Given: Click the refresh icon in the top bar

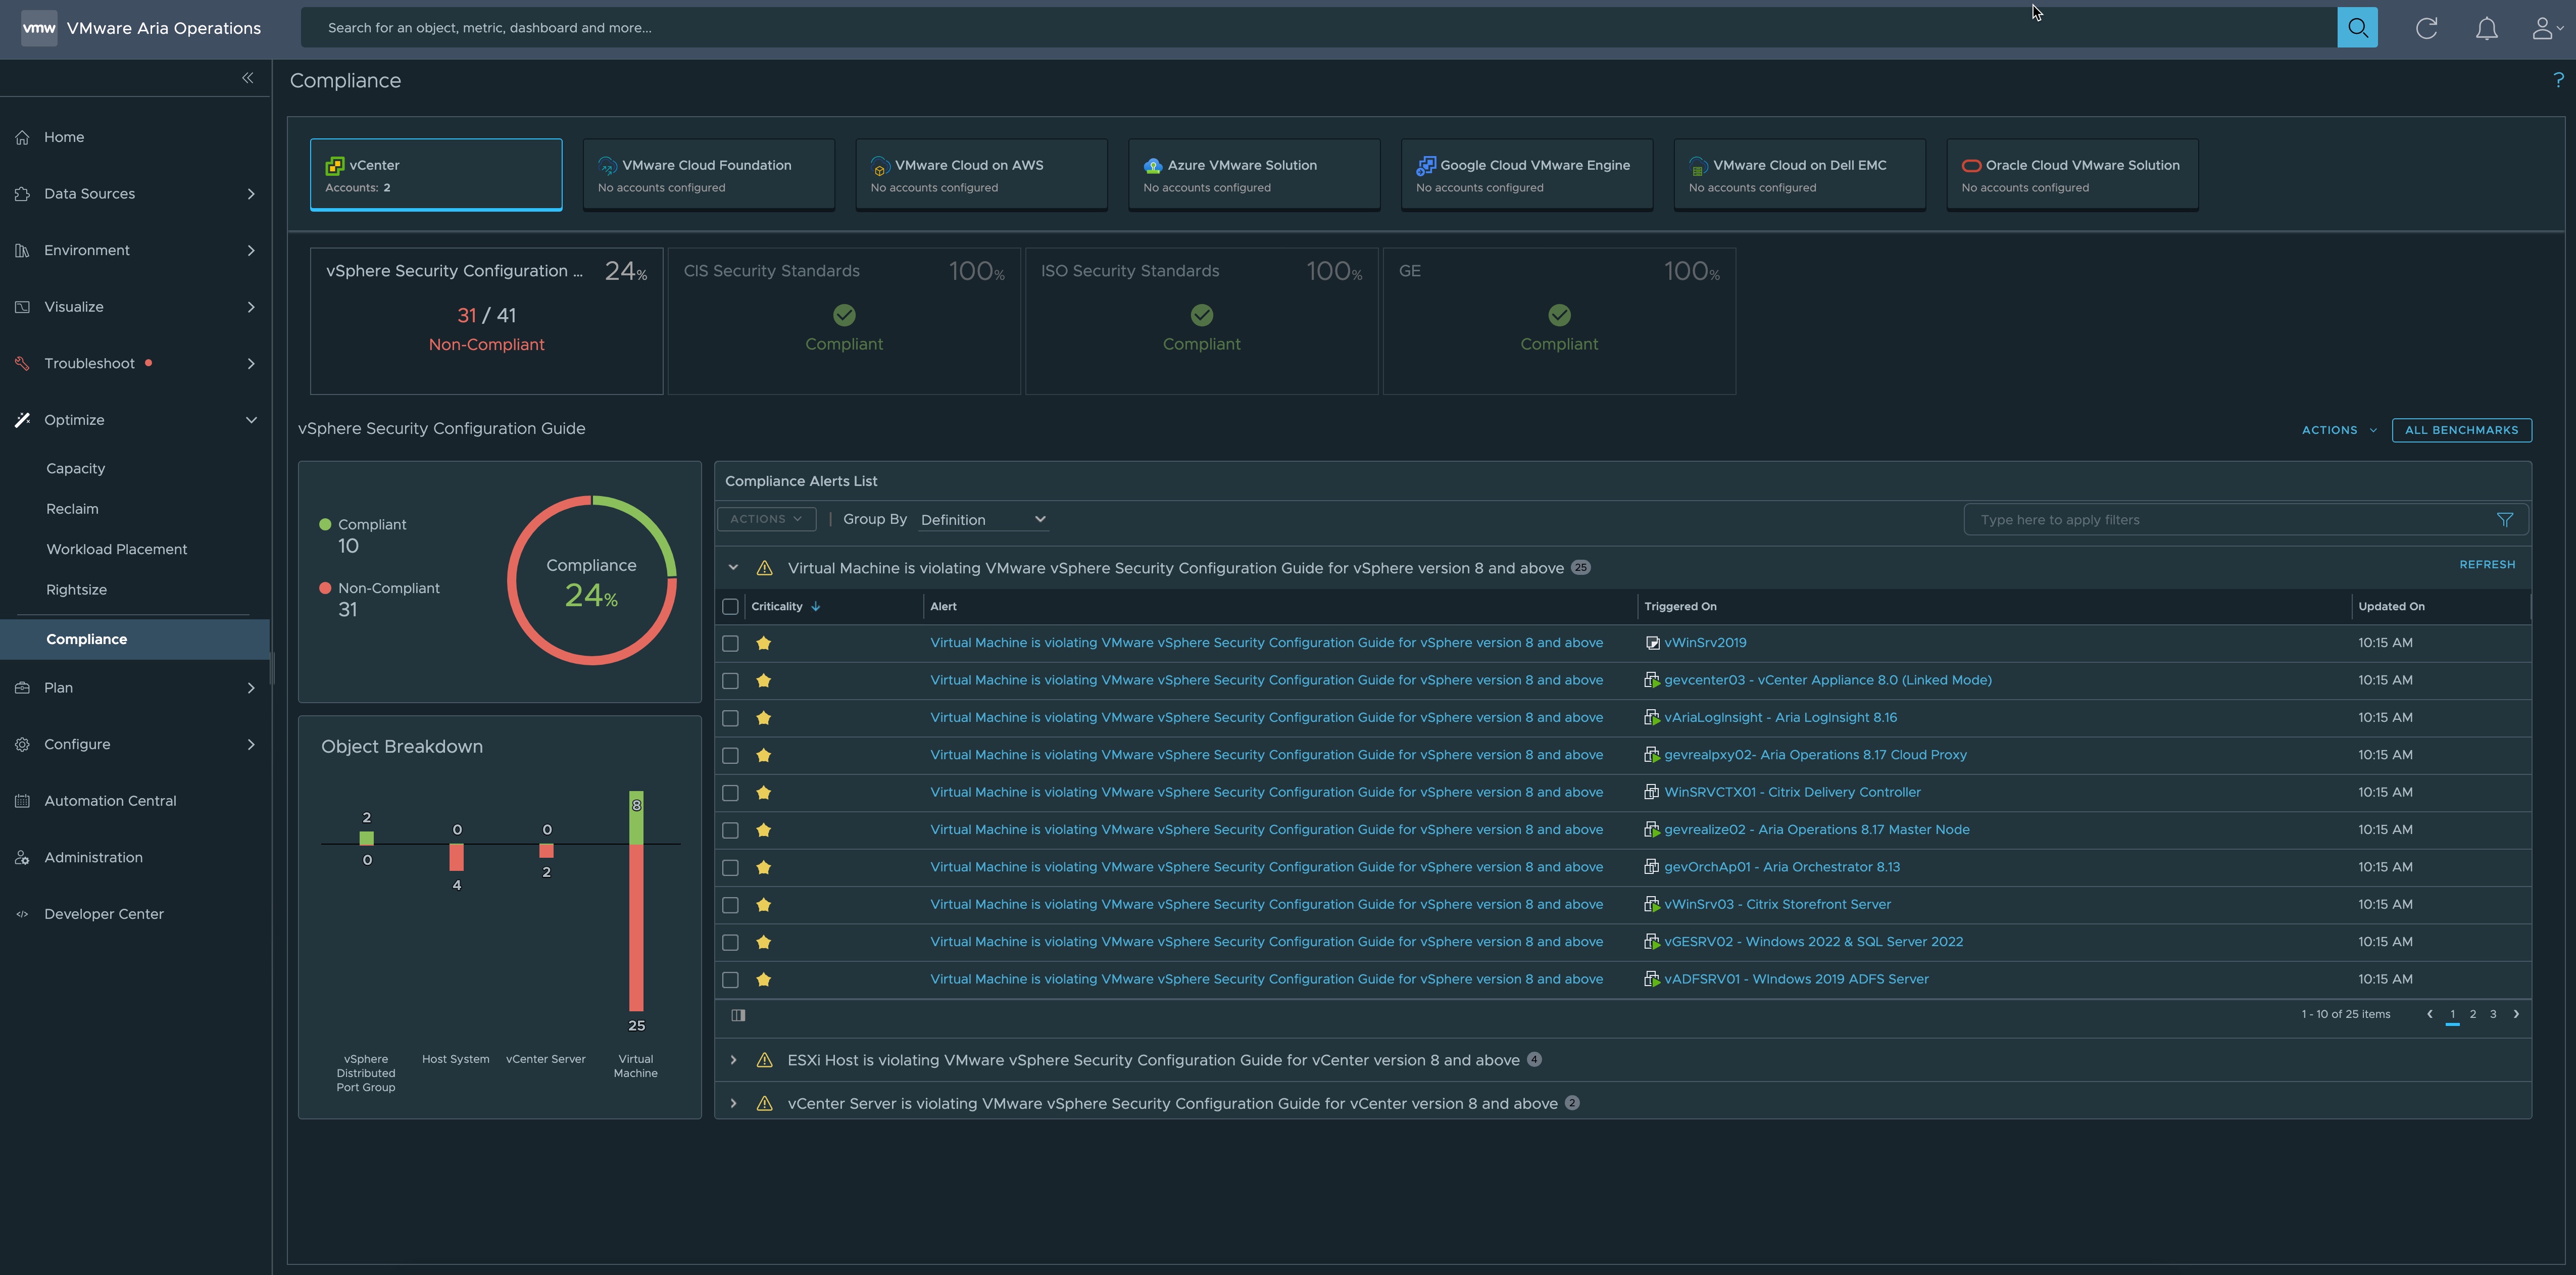Looking at the screenshot, I should tap(2426, 28).
